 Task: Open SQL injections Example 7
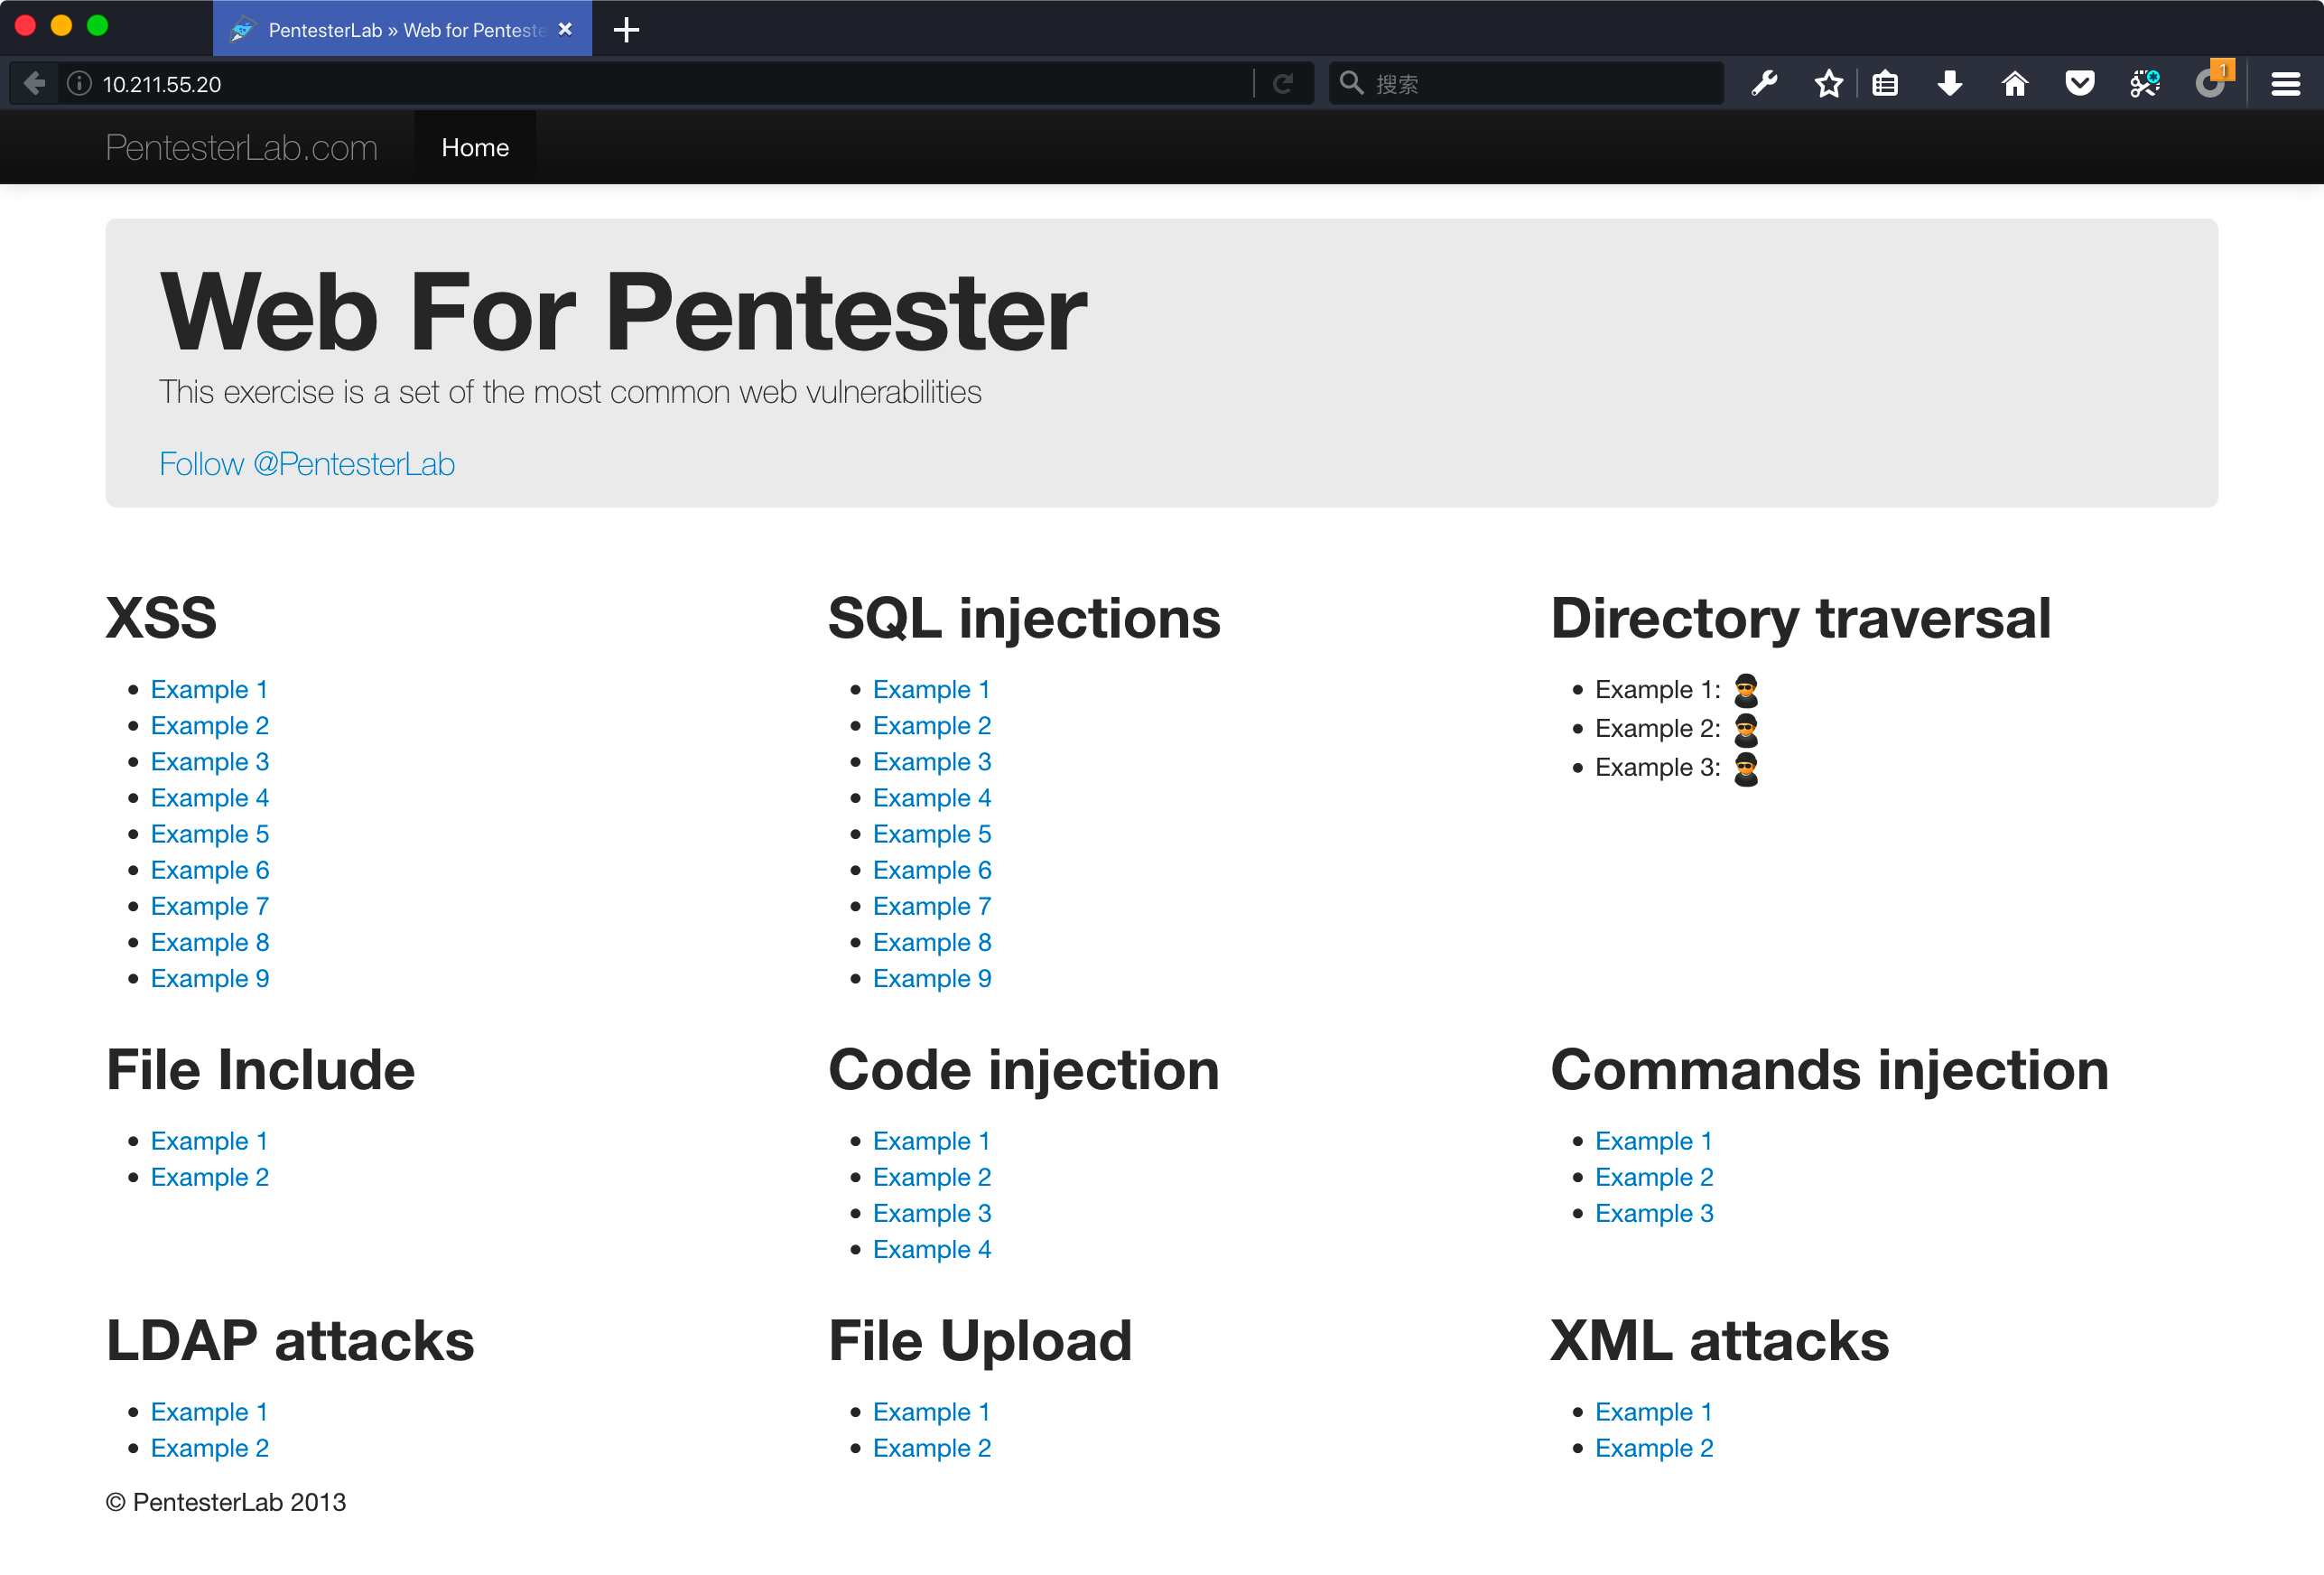(932, 905)
